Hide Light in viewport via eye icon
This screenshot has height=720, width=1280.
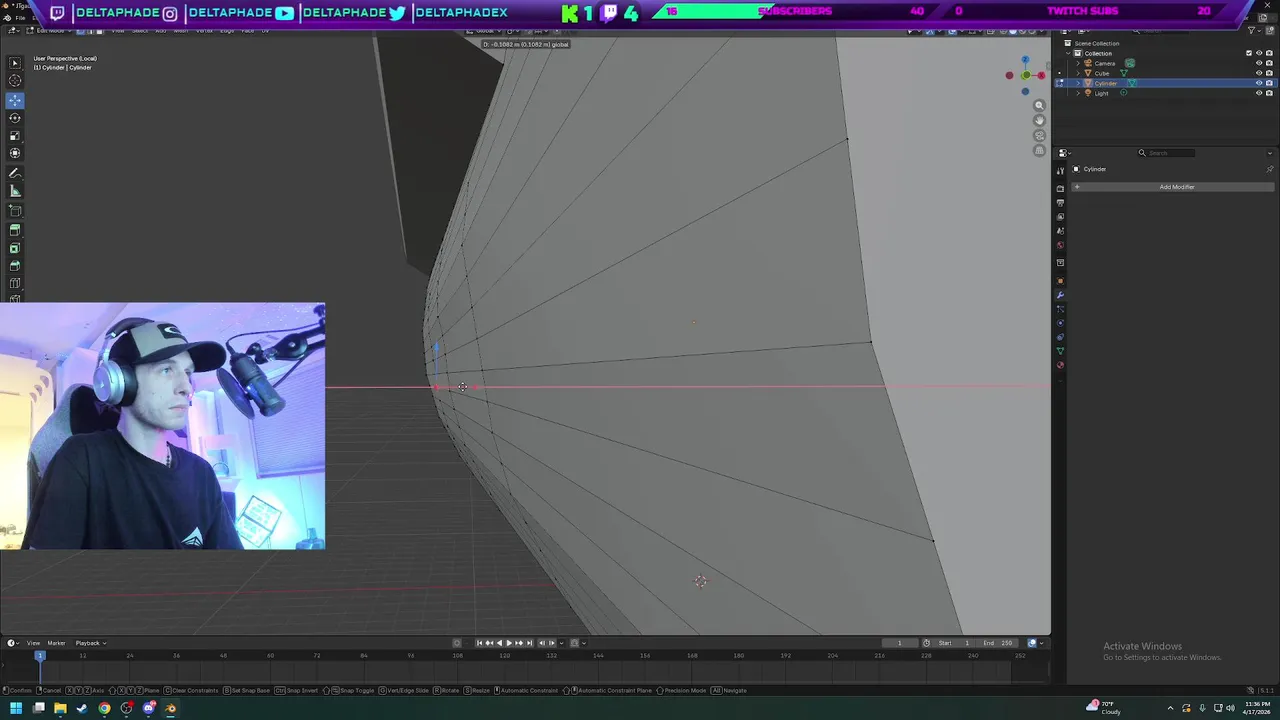click(1259, 93)
